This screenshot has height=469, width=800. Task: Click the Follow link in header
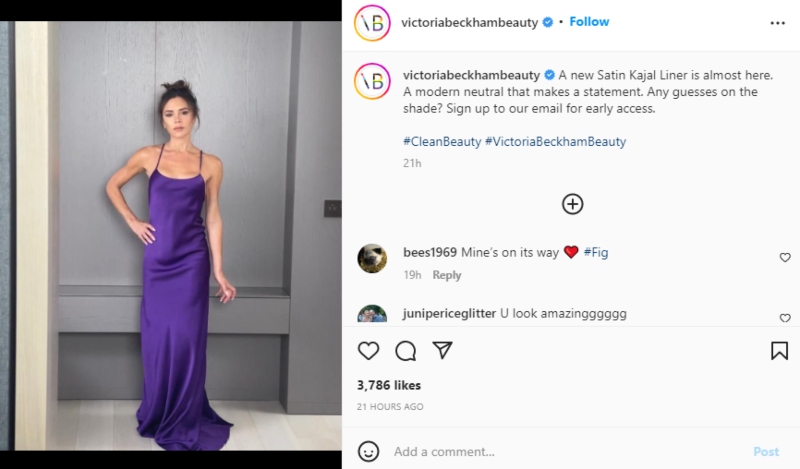[x=589, y=22]
